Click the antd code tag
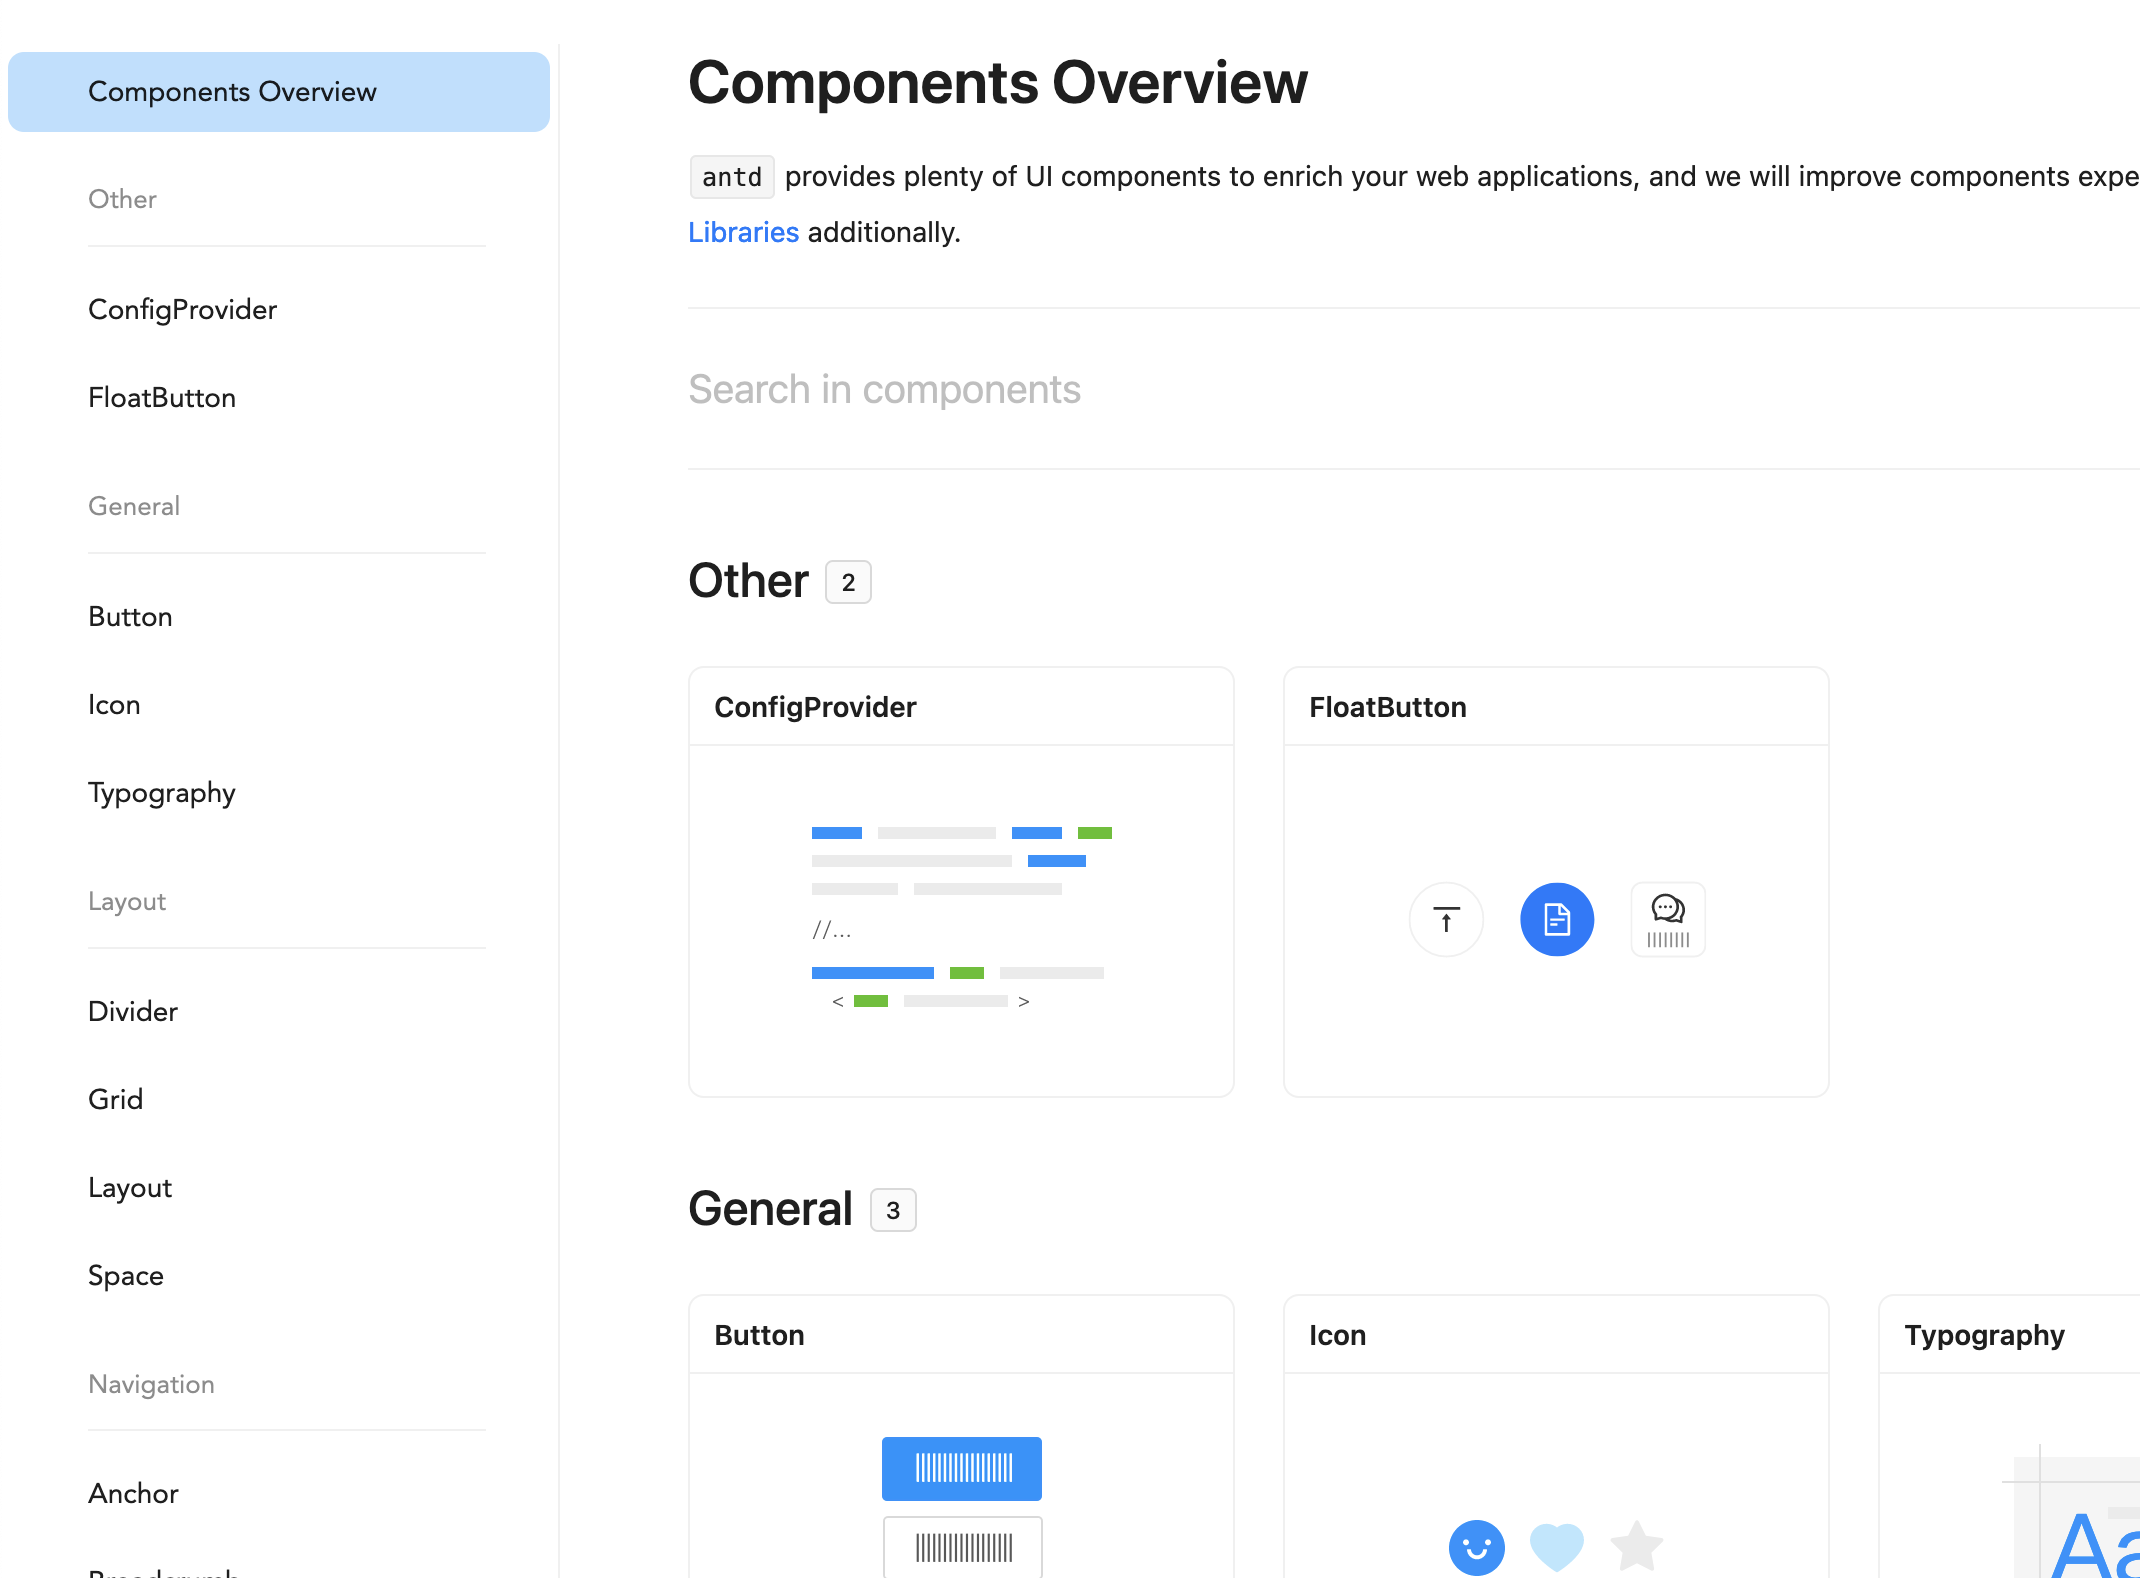This screenshot has height=1578, width=2140. (x=732, y=177)
